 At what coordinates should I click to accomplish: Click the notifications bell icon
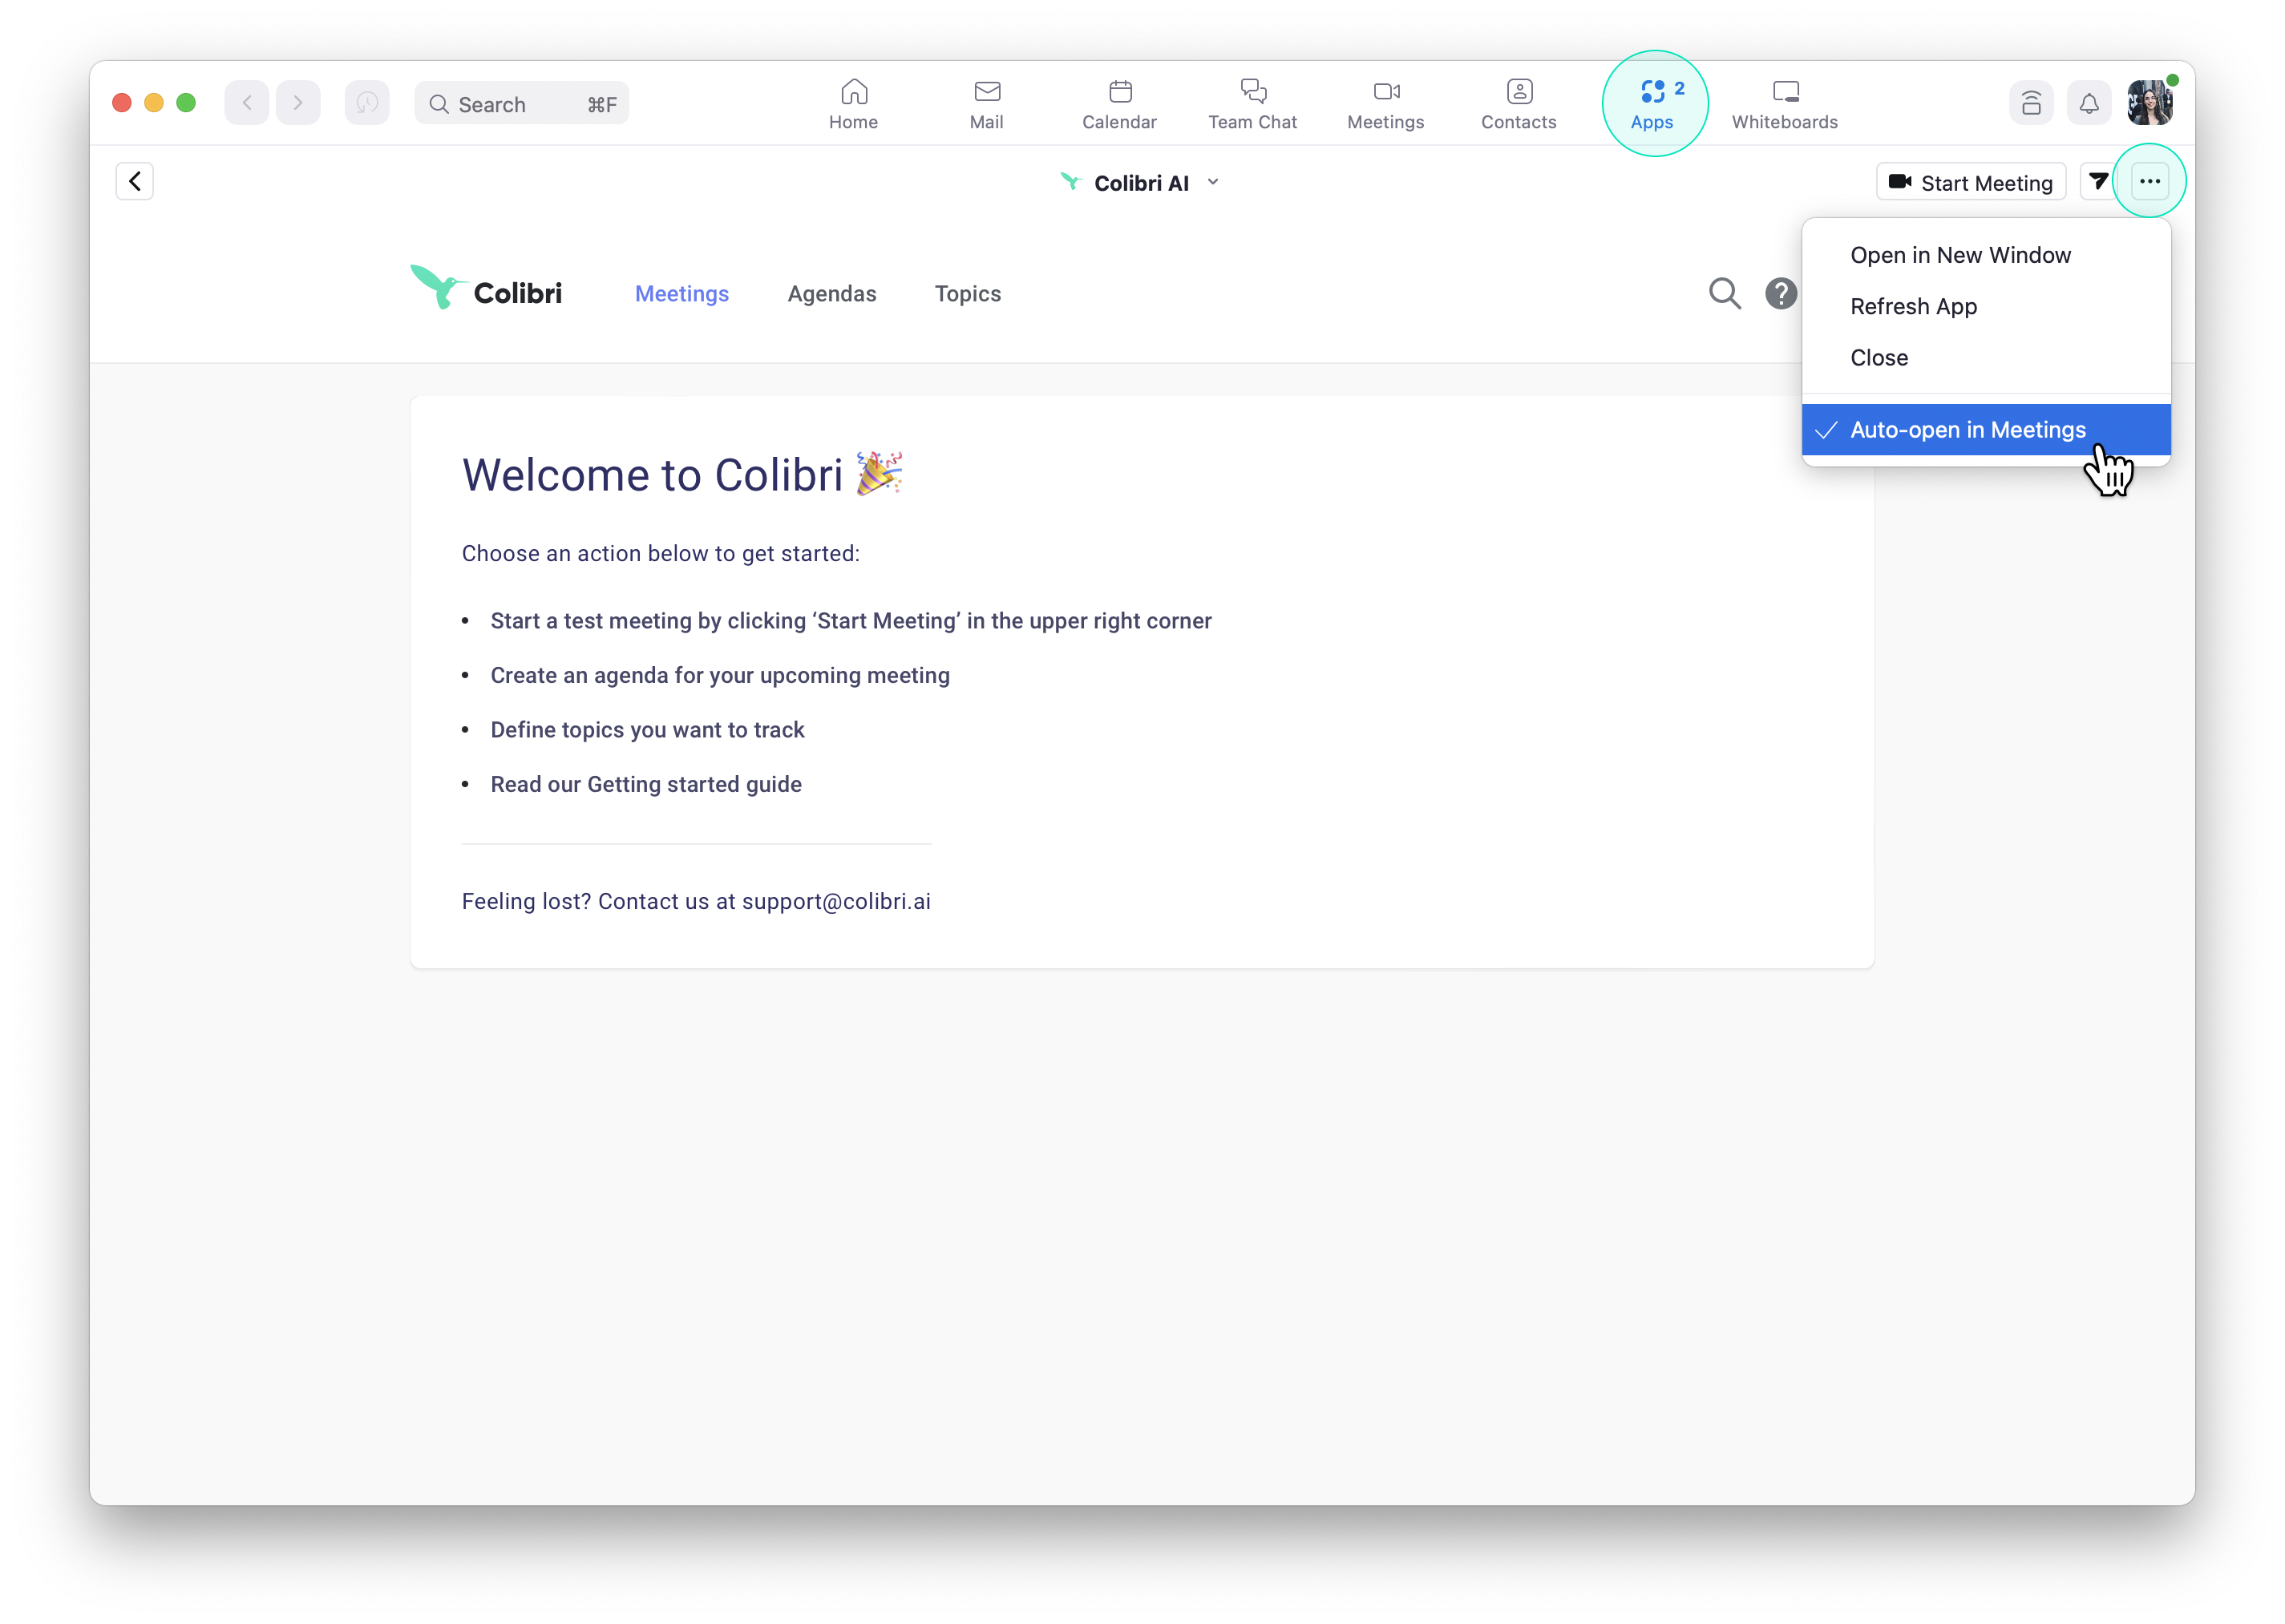point(2088,103)
